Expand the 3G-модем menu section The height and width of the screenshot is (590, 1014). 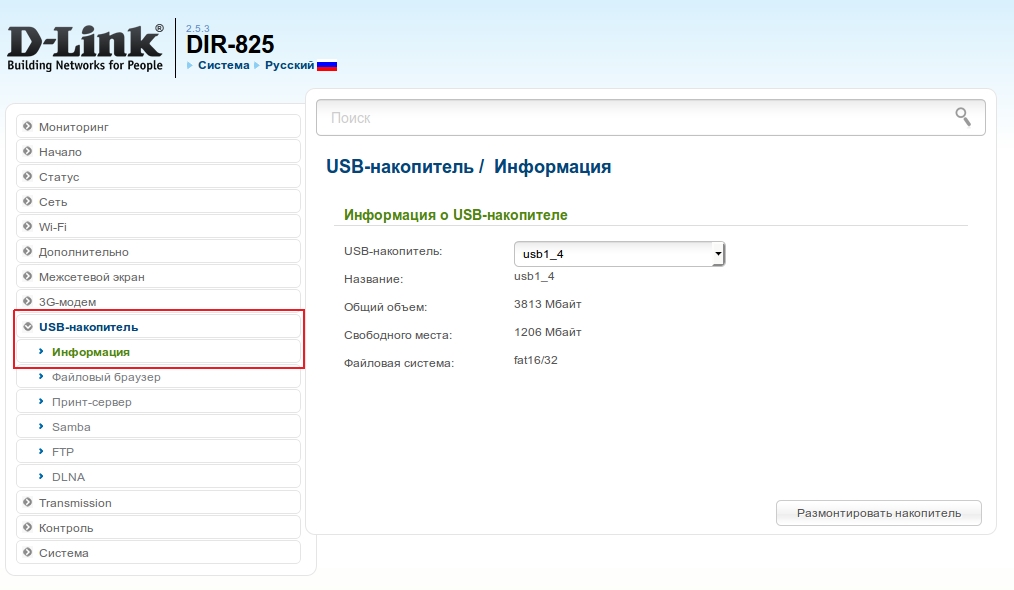(68, 302)
